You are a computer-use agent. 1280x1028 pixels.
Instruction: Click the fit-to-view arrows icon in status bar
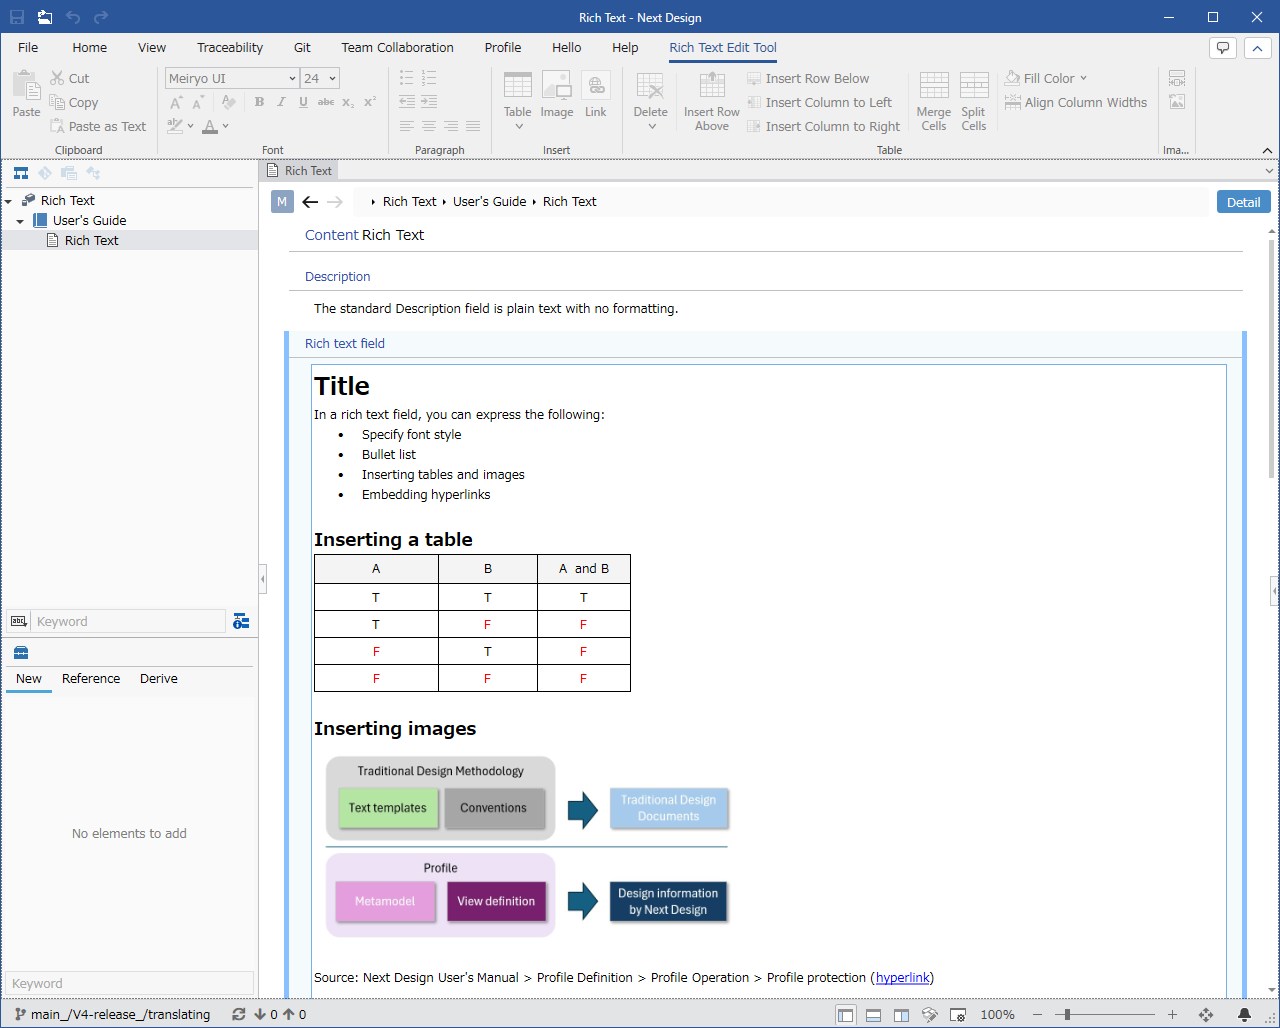pyautogui.click(x=1206, y=1014)
